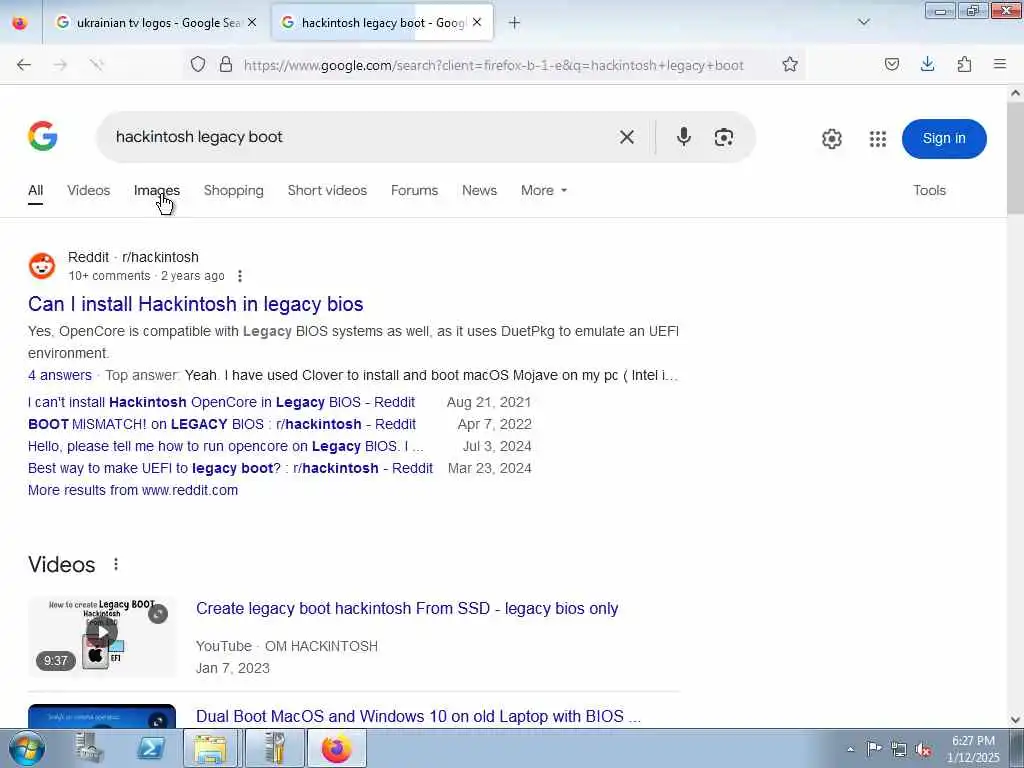Open 'Can I install Hackintosh in legacy bios'
Viewport: 1024px width, 768px height.
click(195, 304)
